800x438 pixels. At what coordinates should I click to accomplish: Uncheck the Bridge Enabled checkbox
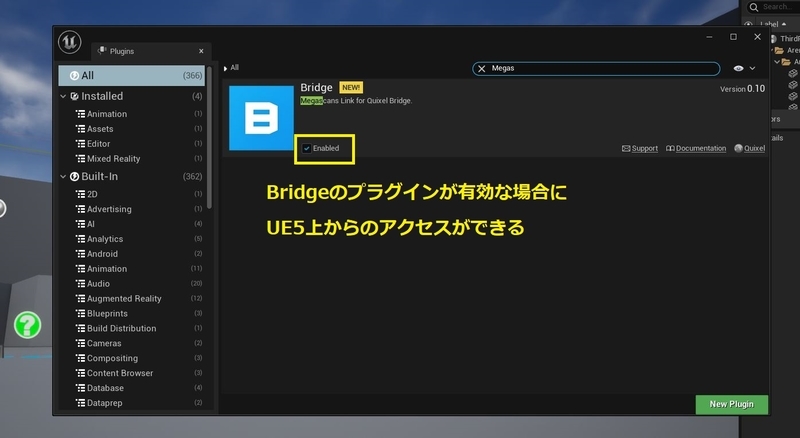307,148
